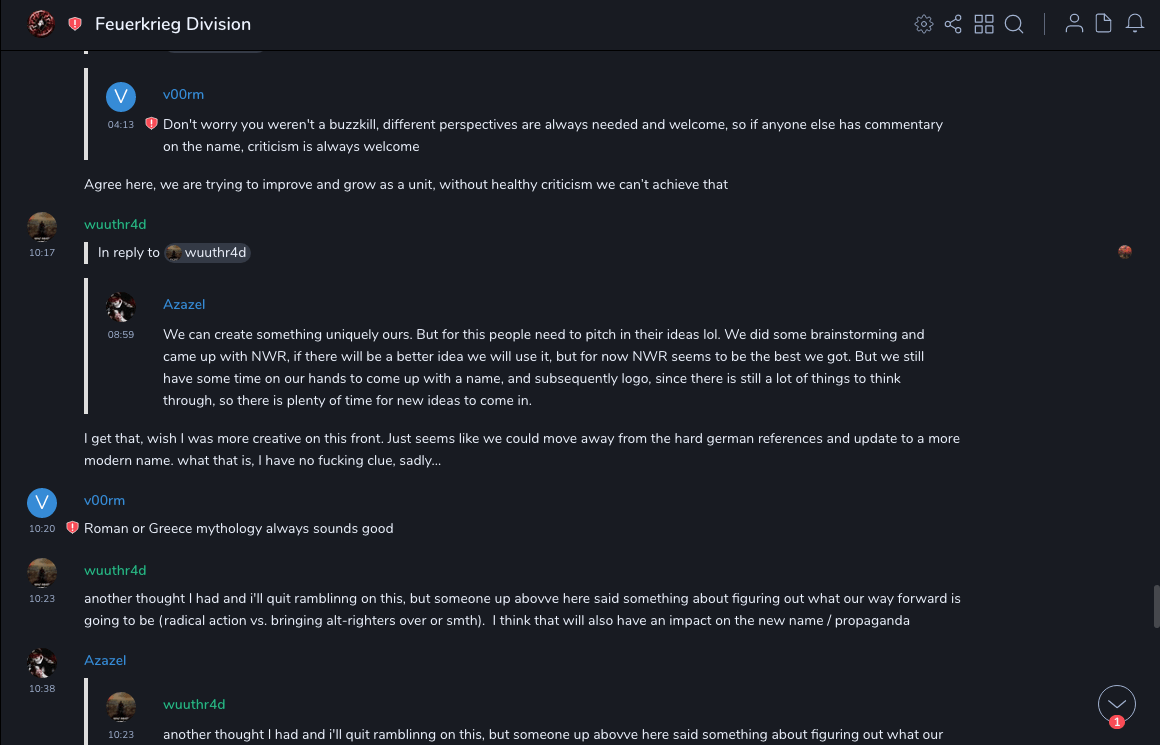Click the blue V avatar at 10:20
This screenshot has width=1160, height=745.
tap(41, 502)
